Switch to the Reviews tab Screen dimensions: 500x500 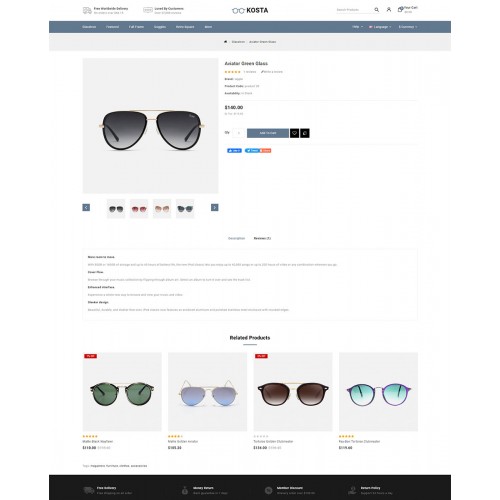262,238
